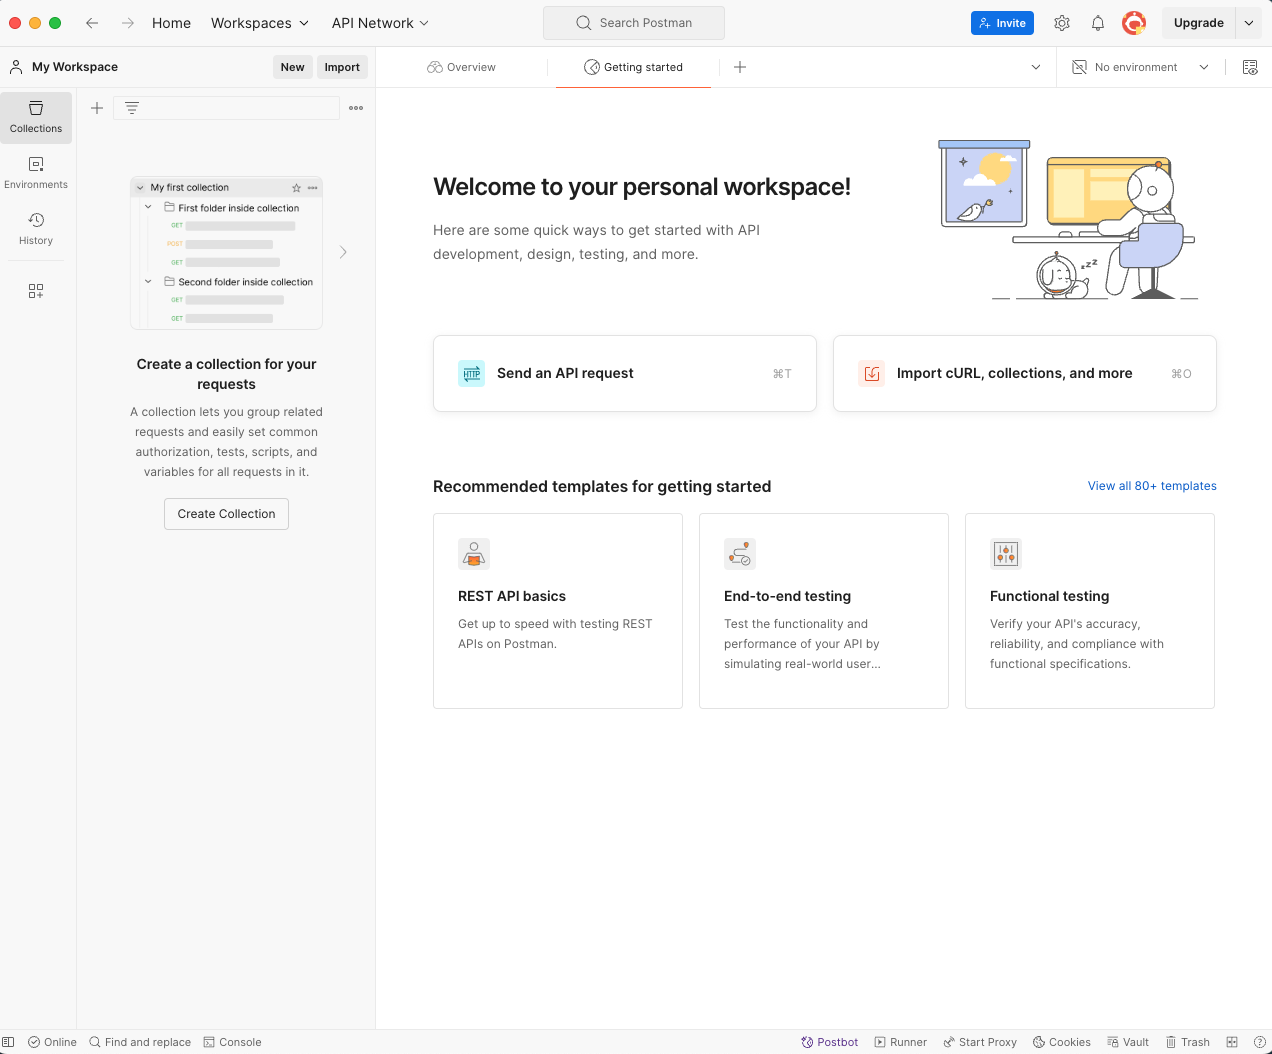Switch to the Overview tab
Screen dimensions: 1272x1054
[x=461, y=67]
